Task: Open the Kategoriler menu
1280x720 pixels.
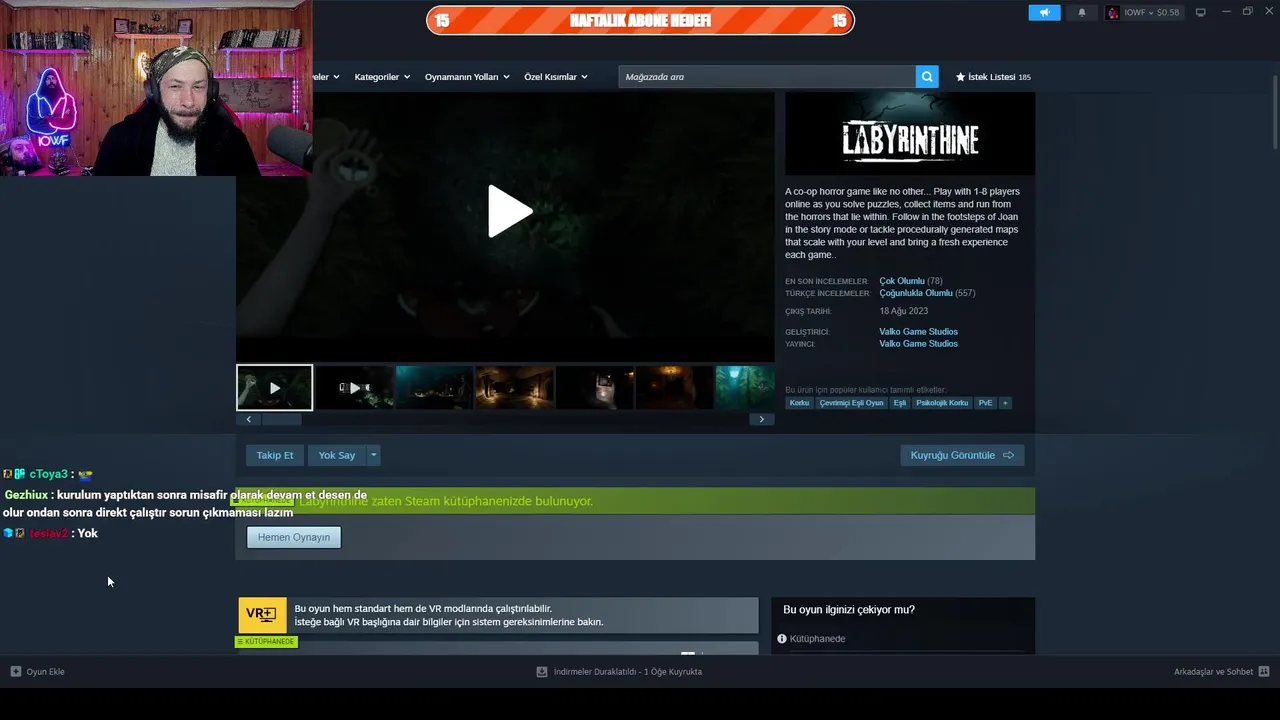Action: point(382,77)
